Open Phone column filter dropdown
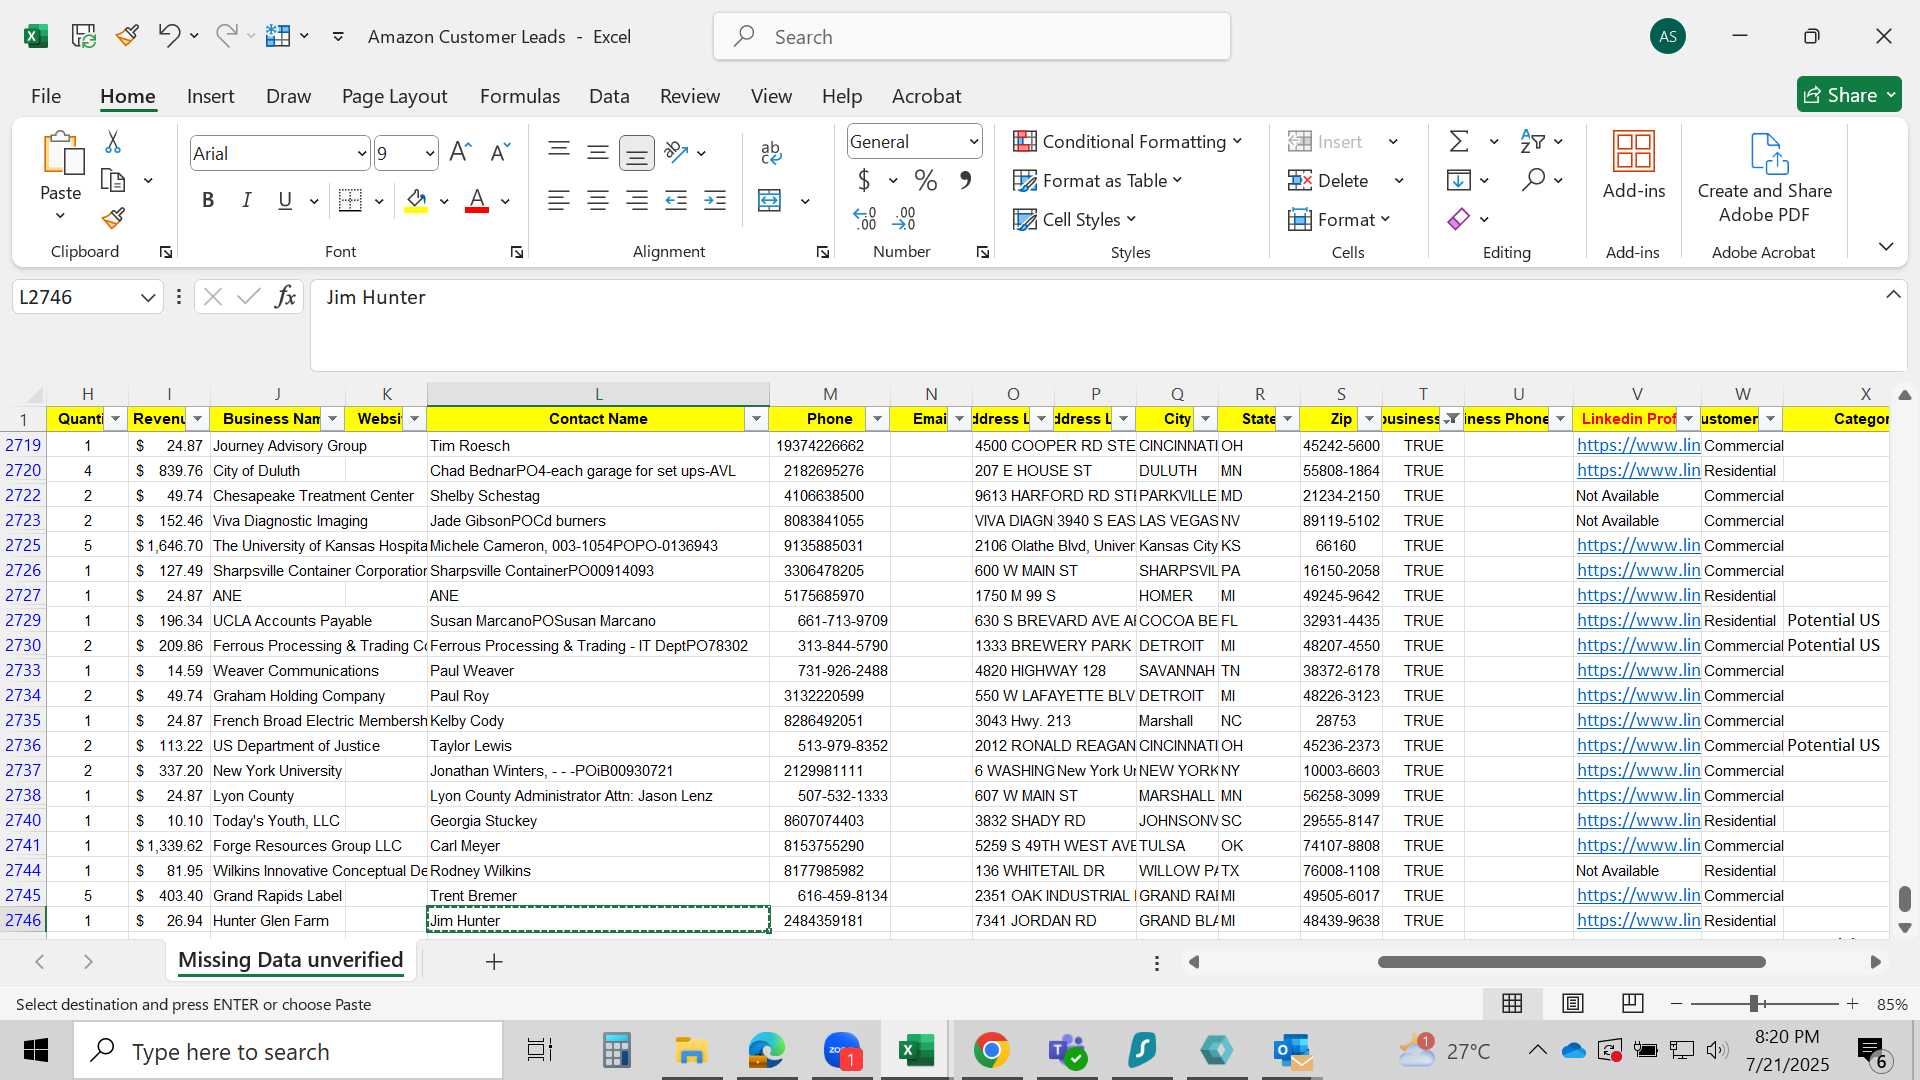The height and width of the screenshot is (1080, 1920). [x=877, y=419]
